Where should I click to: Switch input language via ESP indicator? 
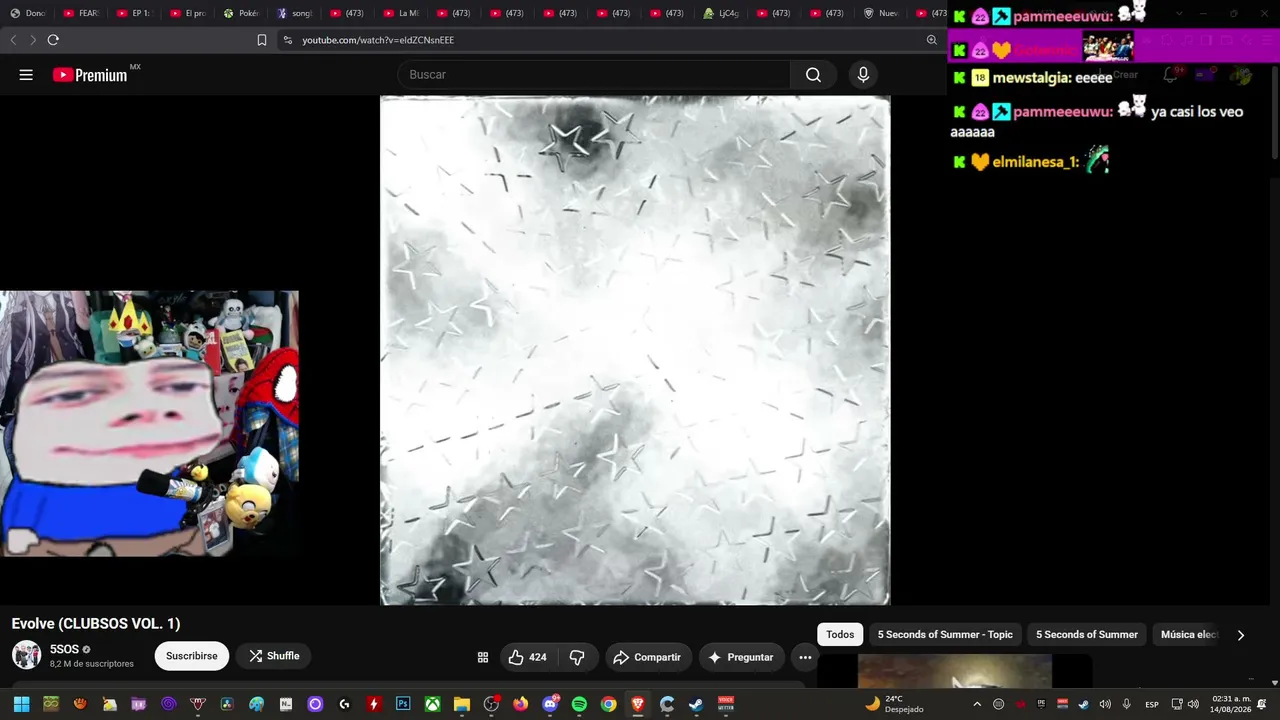pyautogui.click(x=1152, y=704)
